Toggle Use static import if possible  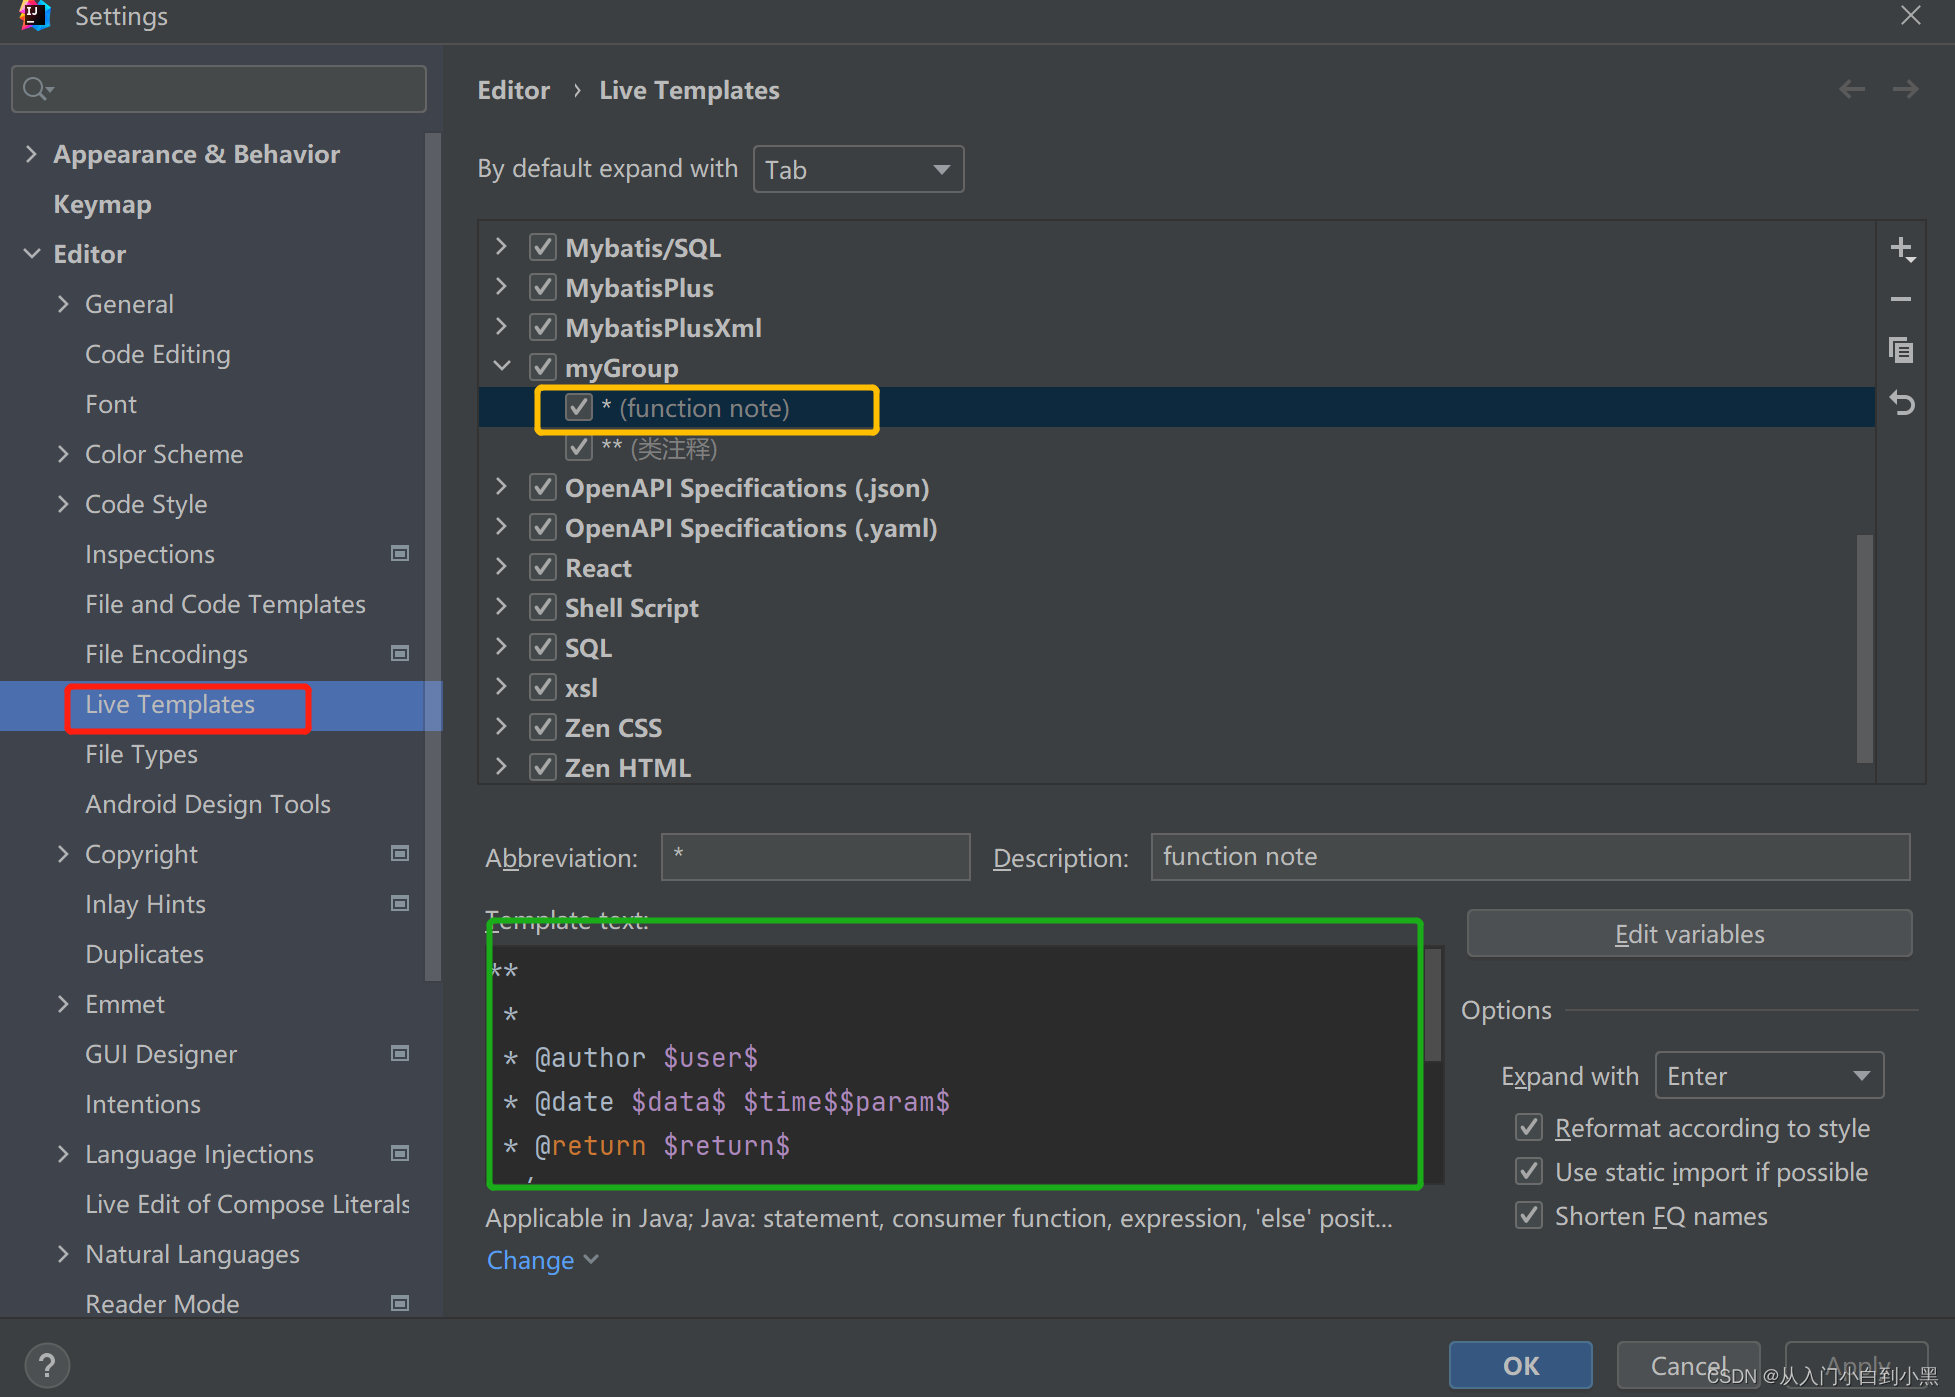click(1529, 1171)
